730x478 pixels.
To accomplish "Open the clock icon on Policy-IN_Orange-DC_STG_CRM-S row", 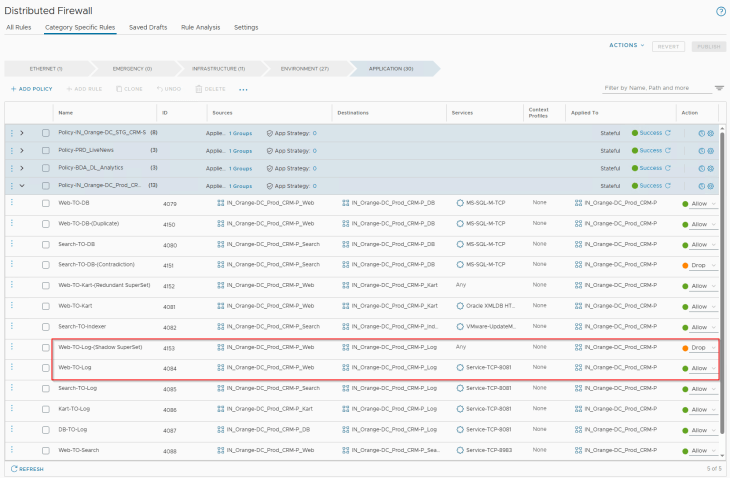I will 702,133.
